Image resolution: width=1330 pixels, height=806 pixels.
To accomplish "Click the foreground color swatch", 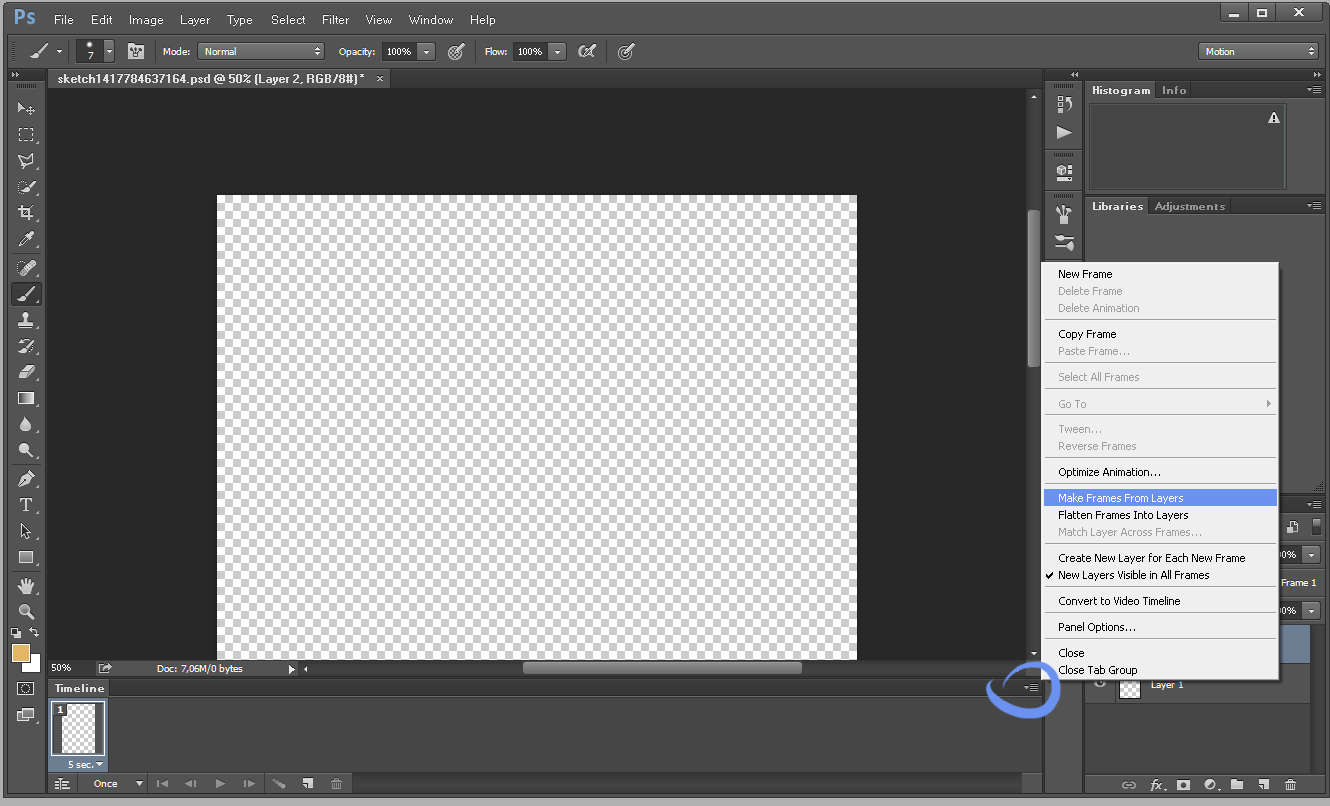I will [x=21, y=653].
